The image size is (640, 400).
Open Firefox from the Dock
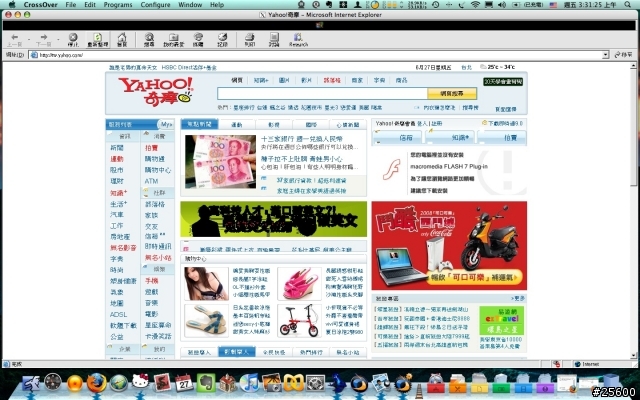[x=96, y=383]
